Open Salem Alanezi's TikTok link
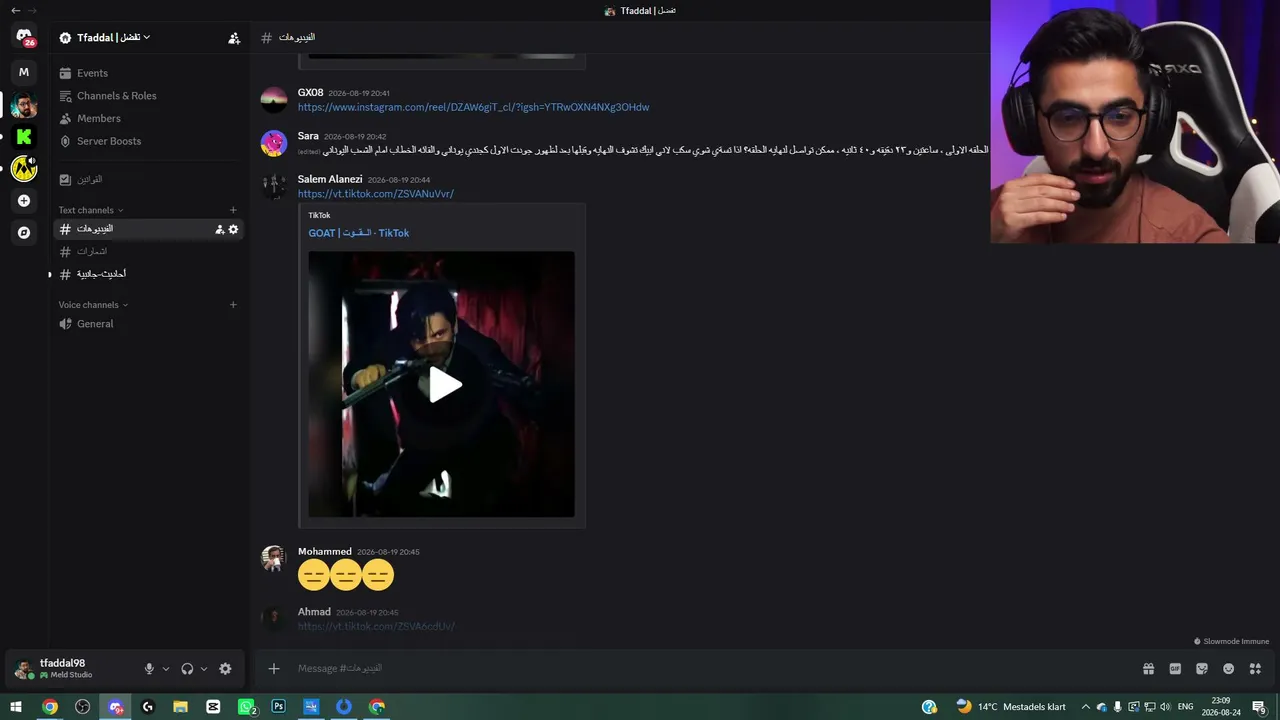 (376, 194)
